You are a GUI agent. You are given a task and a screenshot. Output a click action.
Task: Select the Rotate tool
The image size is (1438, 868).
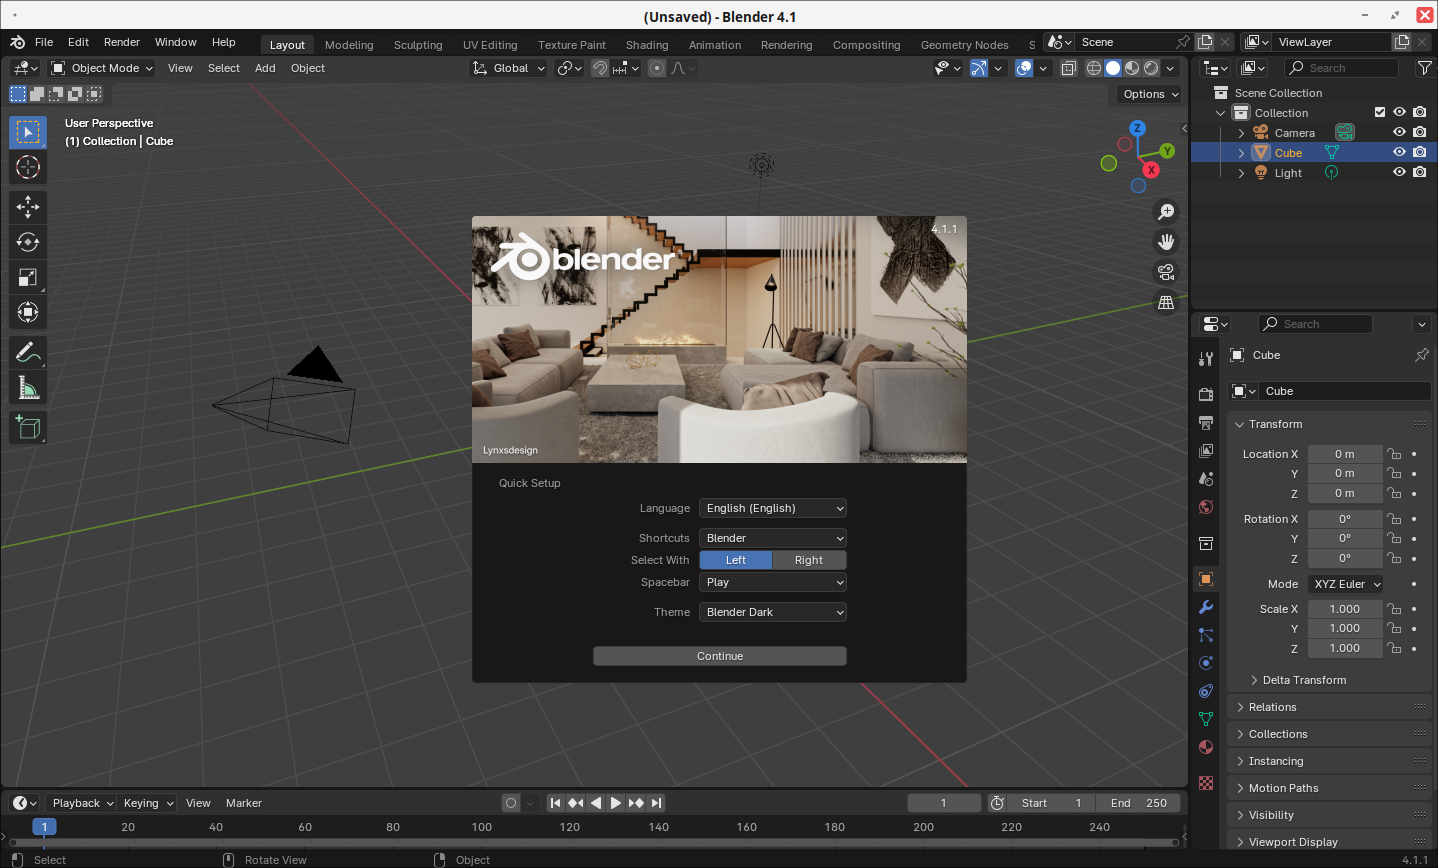click(x=28, y=242)
